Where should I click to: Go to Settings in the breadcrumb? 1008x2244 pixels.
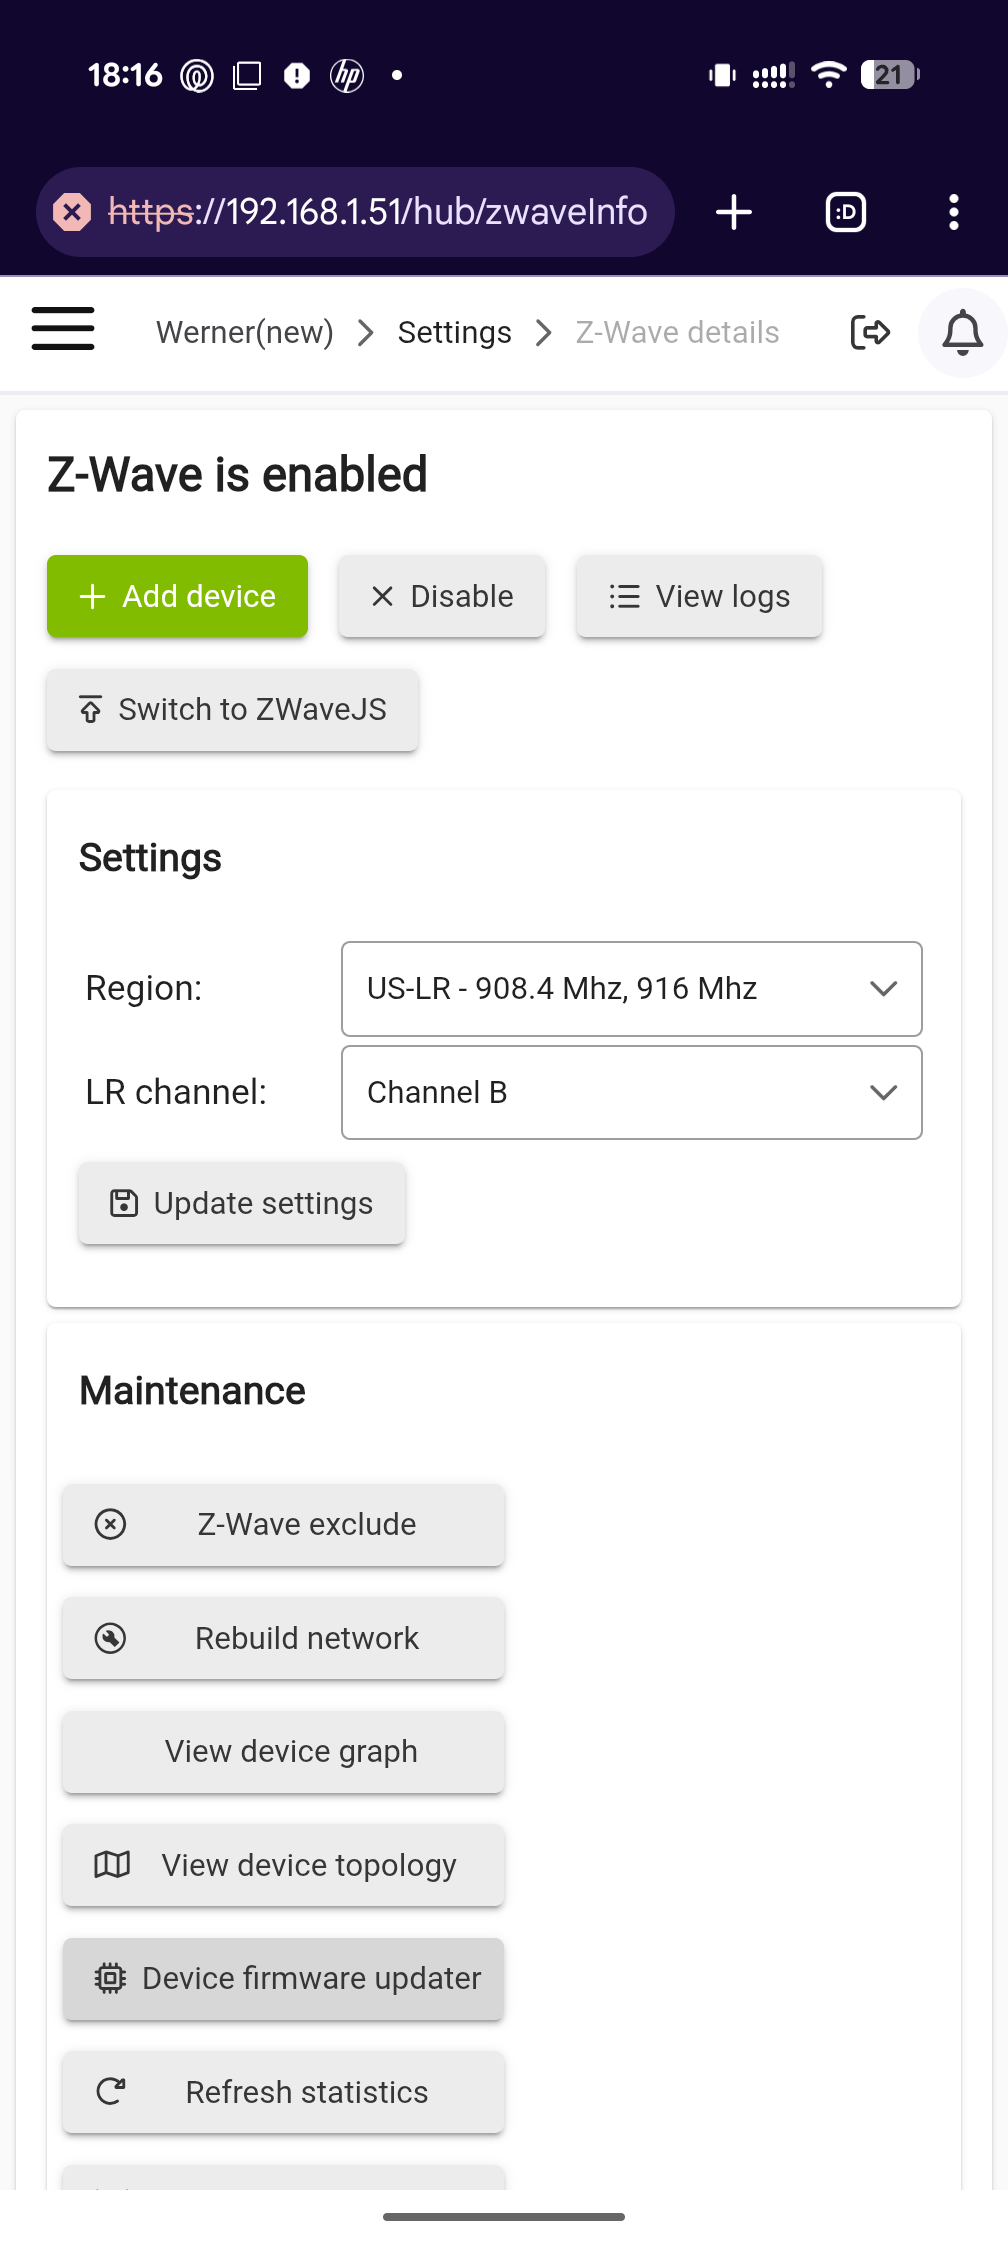click(x=455, y=332)
